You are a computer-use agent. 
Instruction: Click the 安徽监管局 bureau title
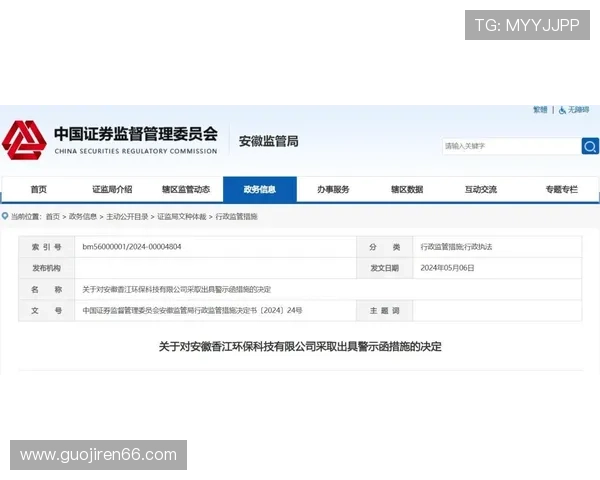(269, 141)
